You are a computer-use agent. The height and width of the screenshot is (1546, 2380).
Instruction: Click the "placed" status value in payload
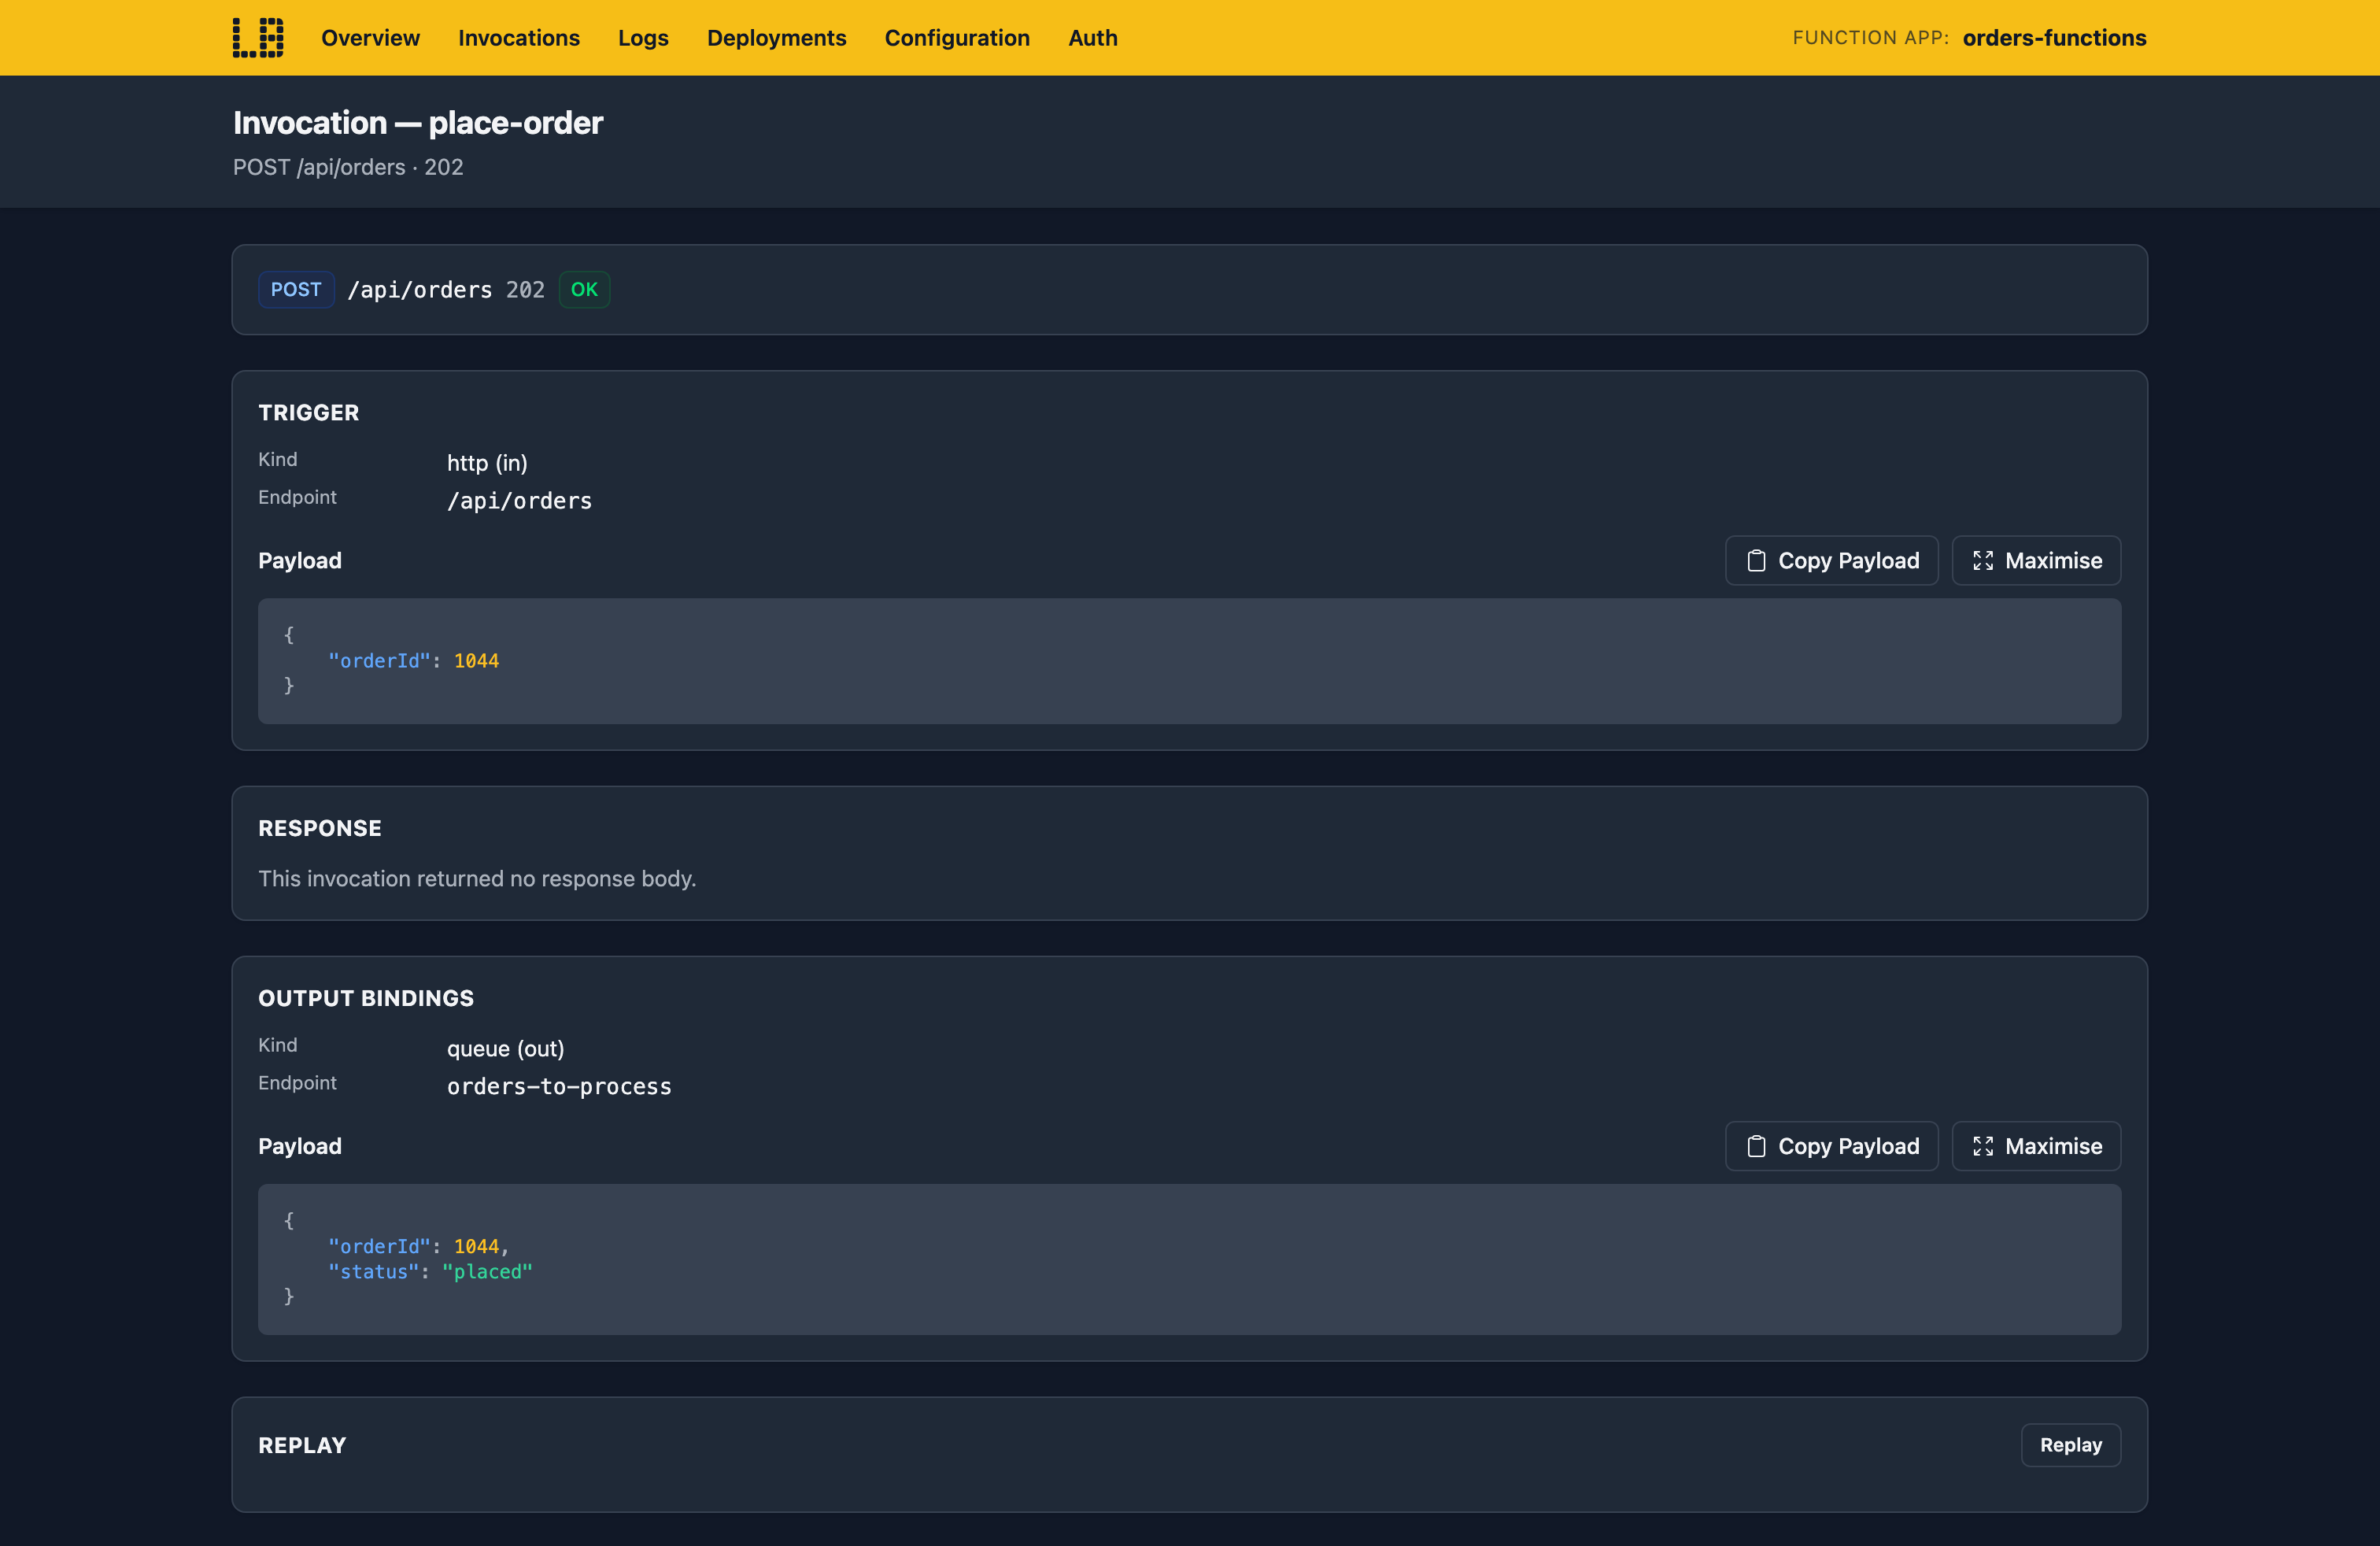(487, 1272)
